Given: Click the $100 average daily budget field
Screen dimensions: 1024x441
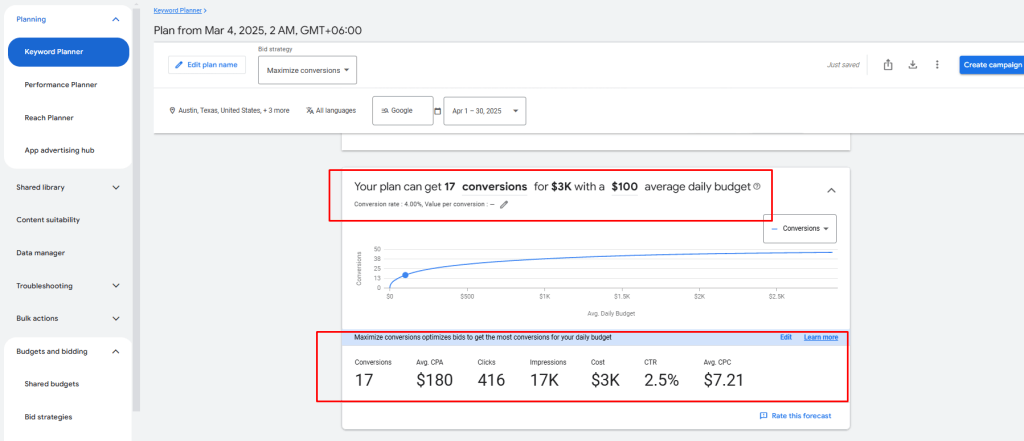Looking at the screenshot, I should coord(625,186).
